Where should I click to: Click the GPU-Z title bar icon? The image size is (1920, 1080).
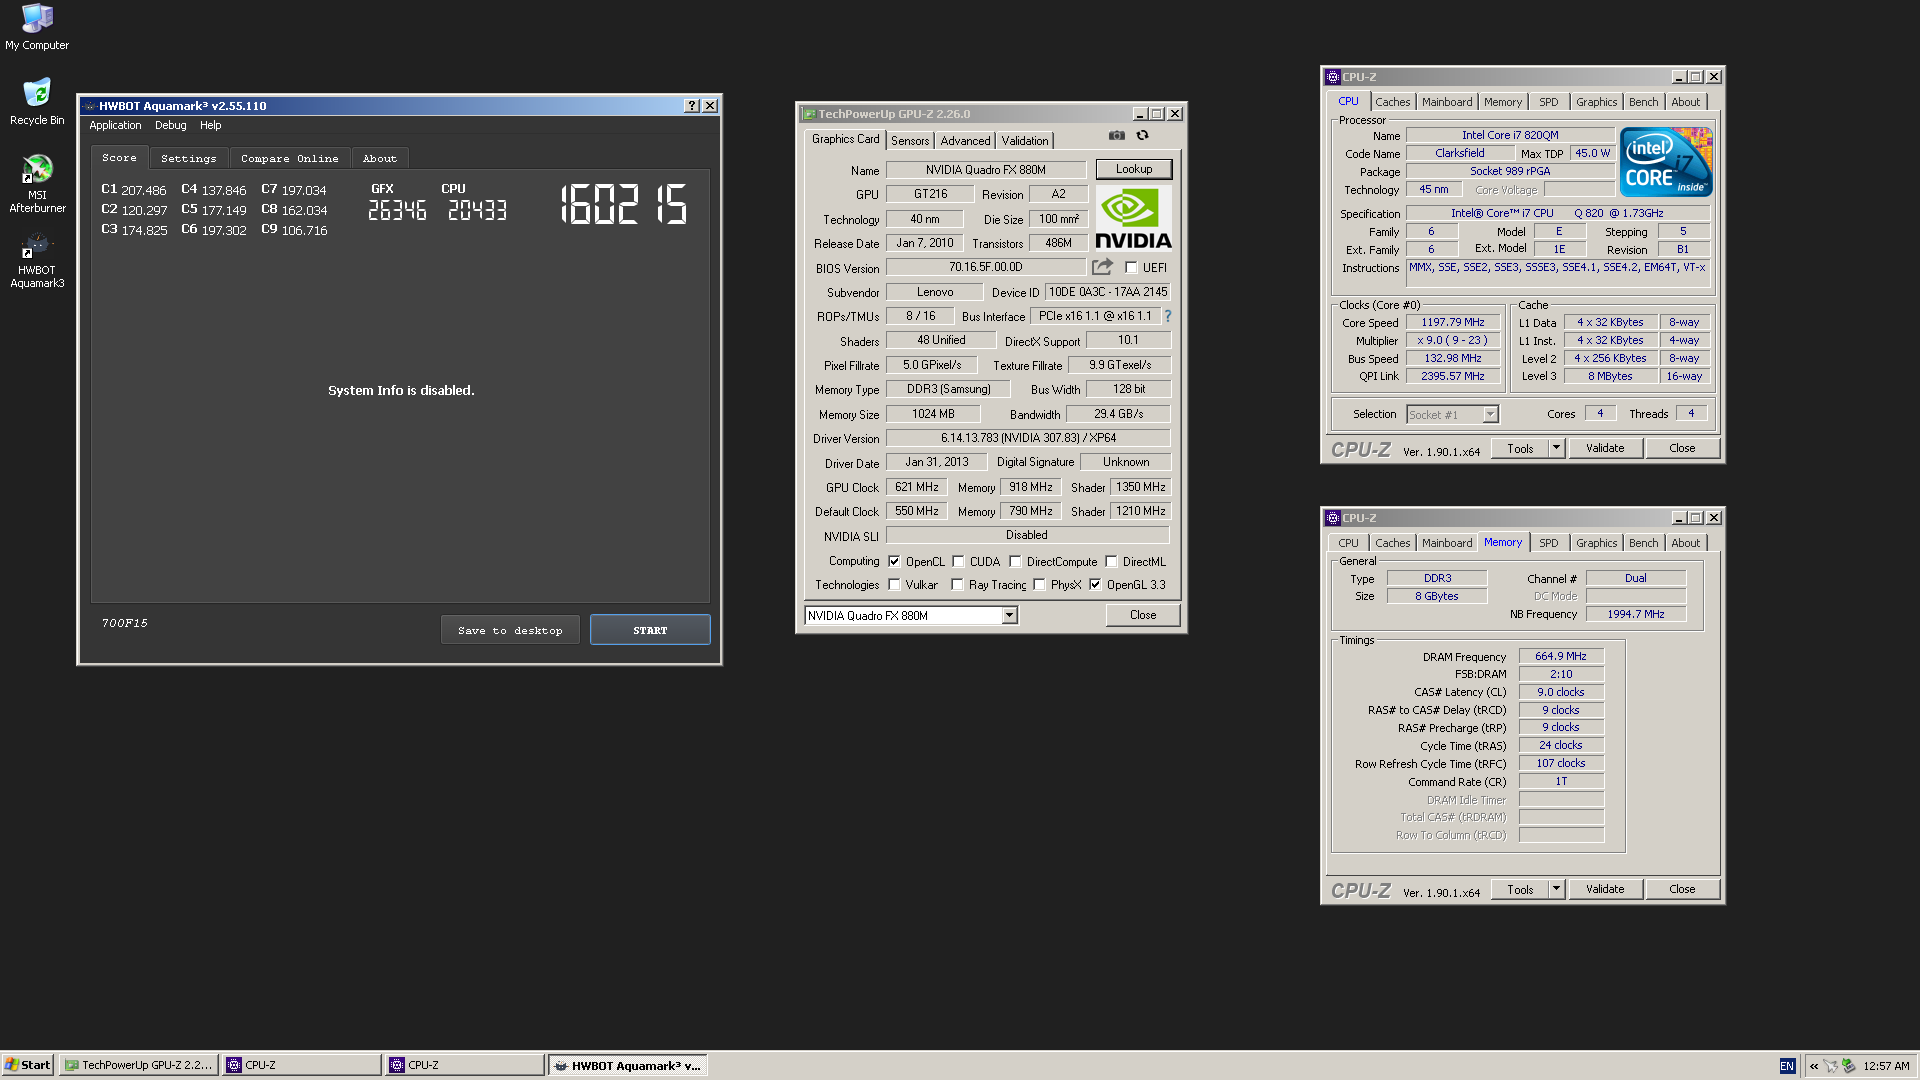pos(809,114)
